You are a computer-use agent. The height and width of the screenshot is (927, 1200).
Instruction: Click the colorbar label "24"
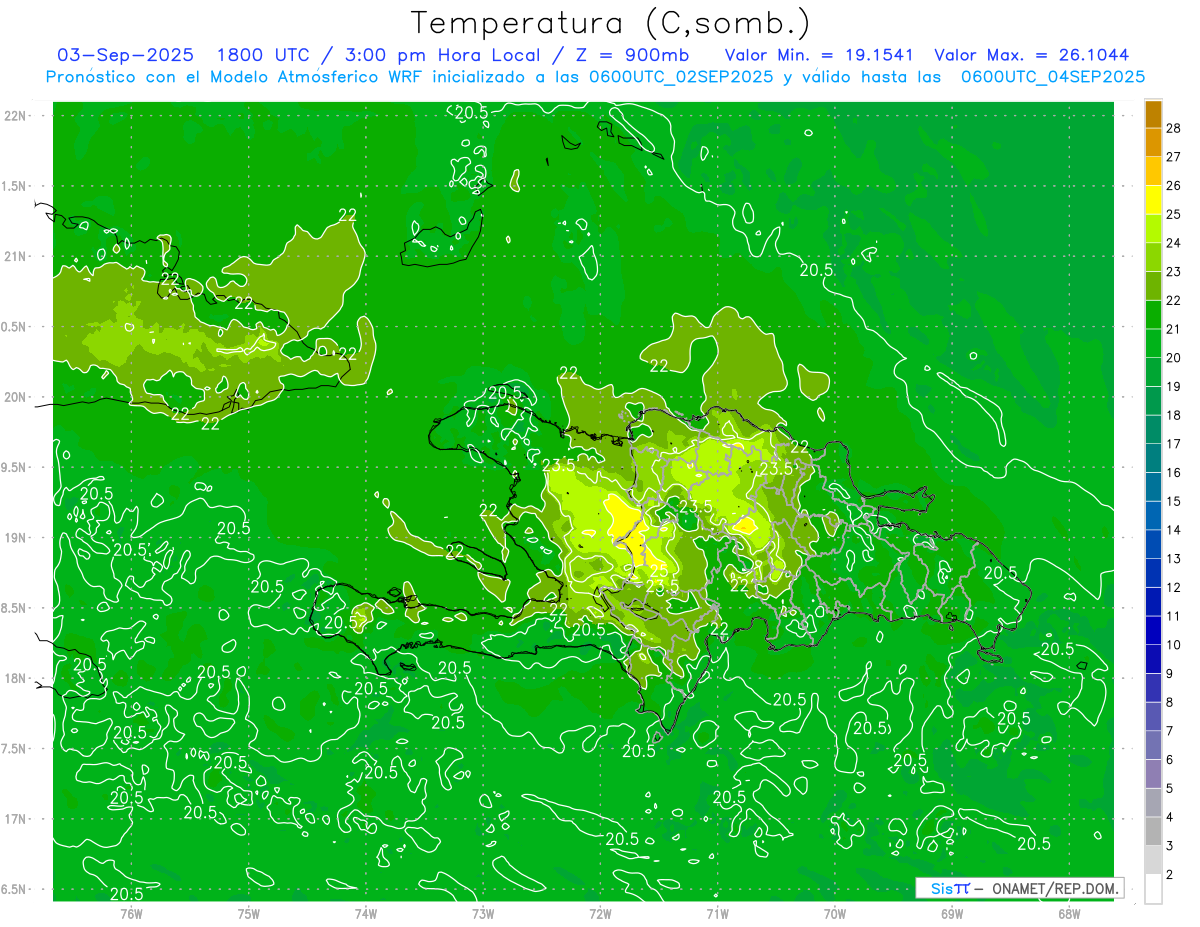coord(1174,243)
